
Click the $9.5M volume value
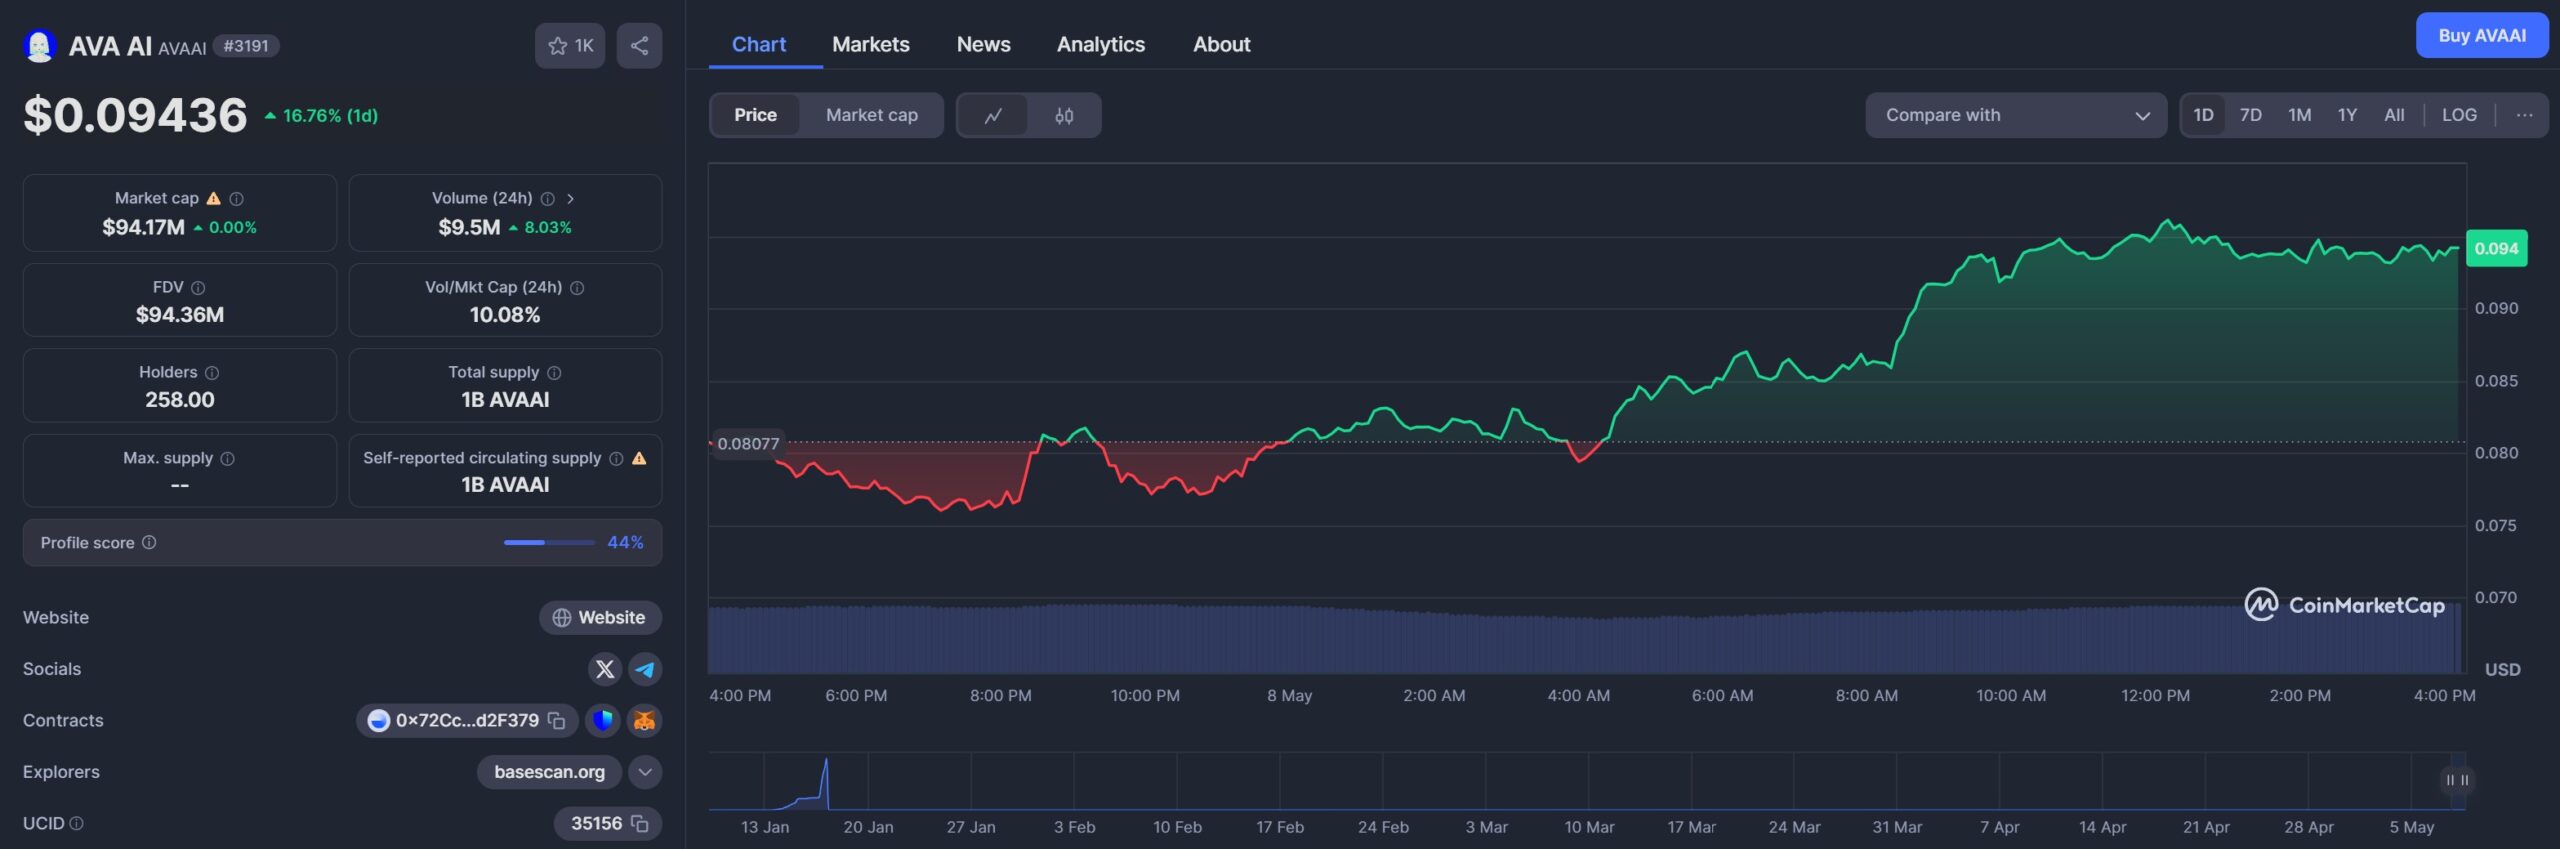click(x=469, y=227)
